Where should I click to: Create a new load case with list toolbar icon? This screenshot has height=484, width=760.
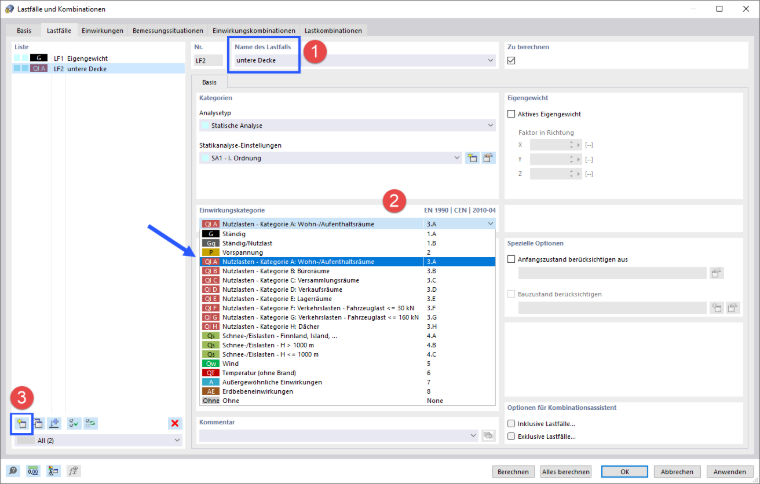(x=22, y=423)
